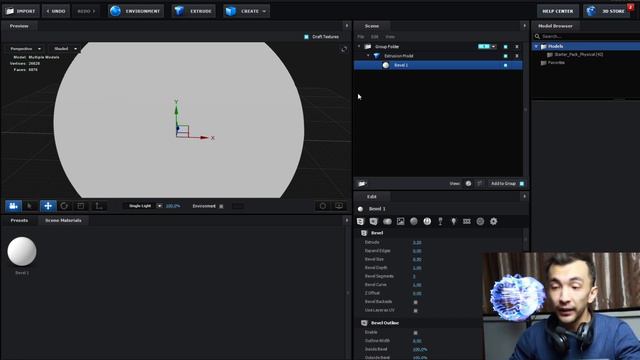Enable the Bevel Outline checkbox
640x360 pixels.
pos(416,333)
